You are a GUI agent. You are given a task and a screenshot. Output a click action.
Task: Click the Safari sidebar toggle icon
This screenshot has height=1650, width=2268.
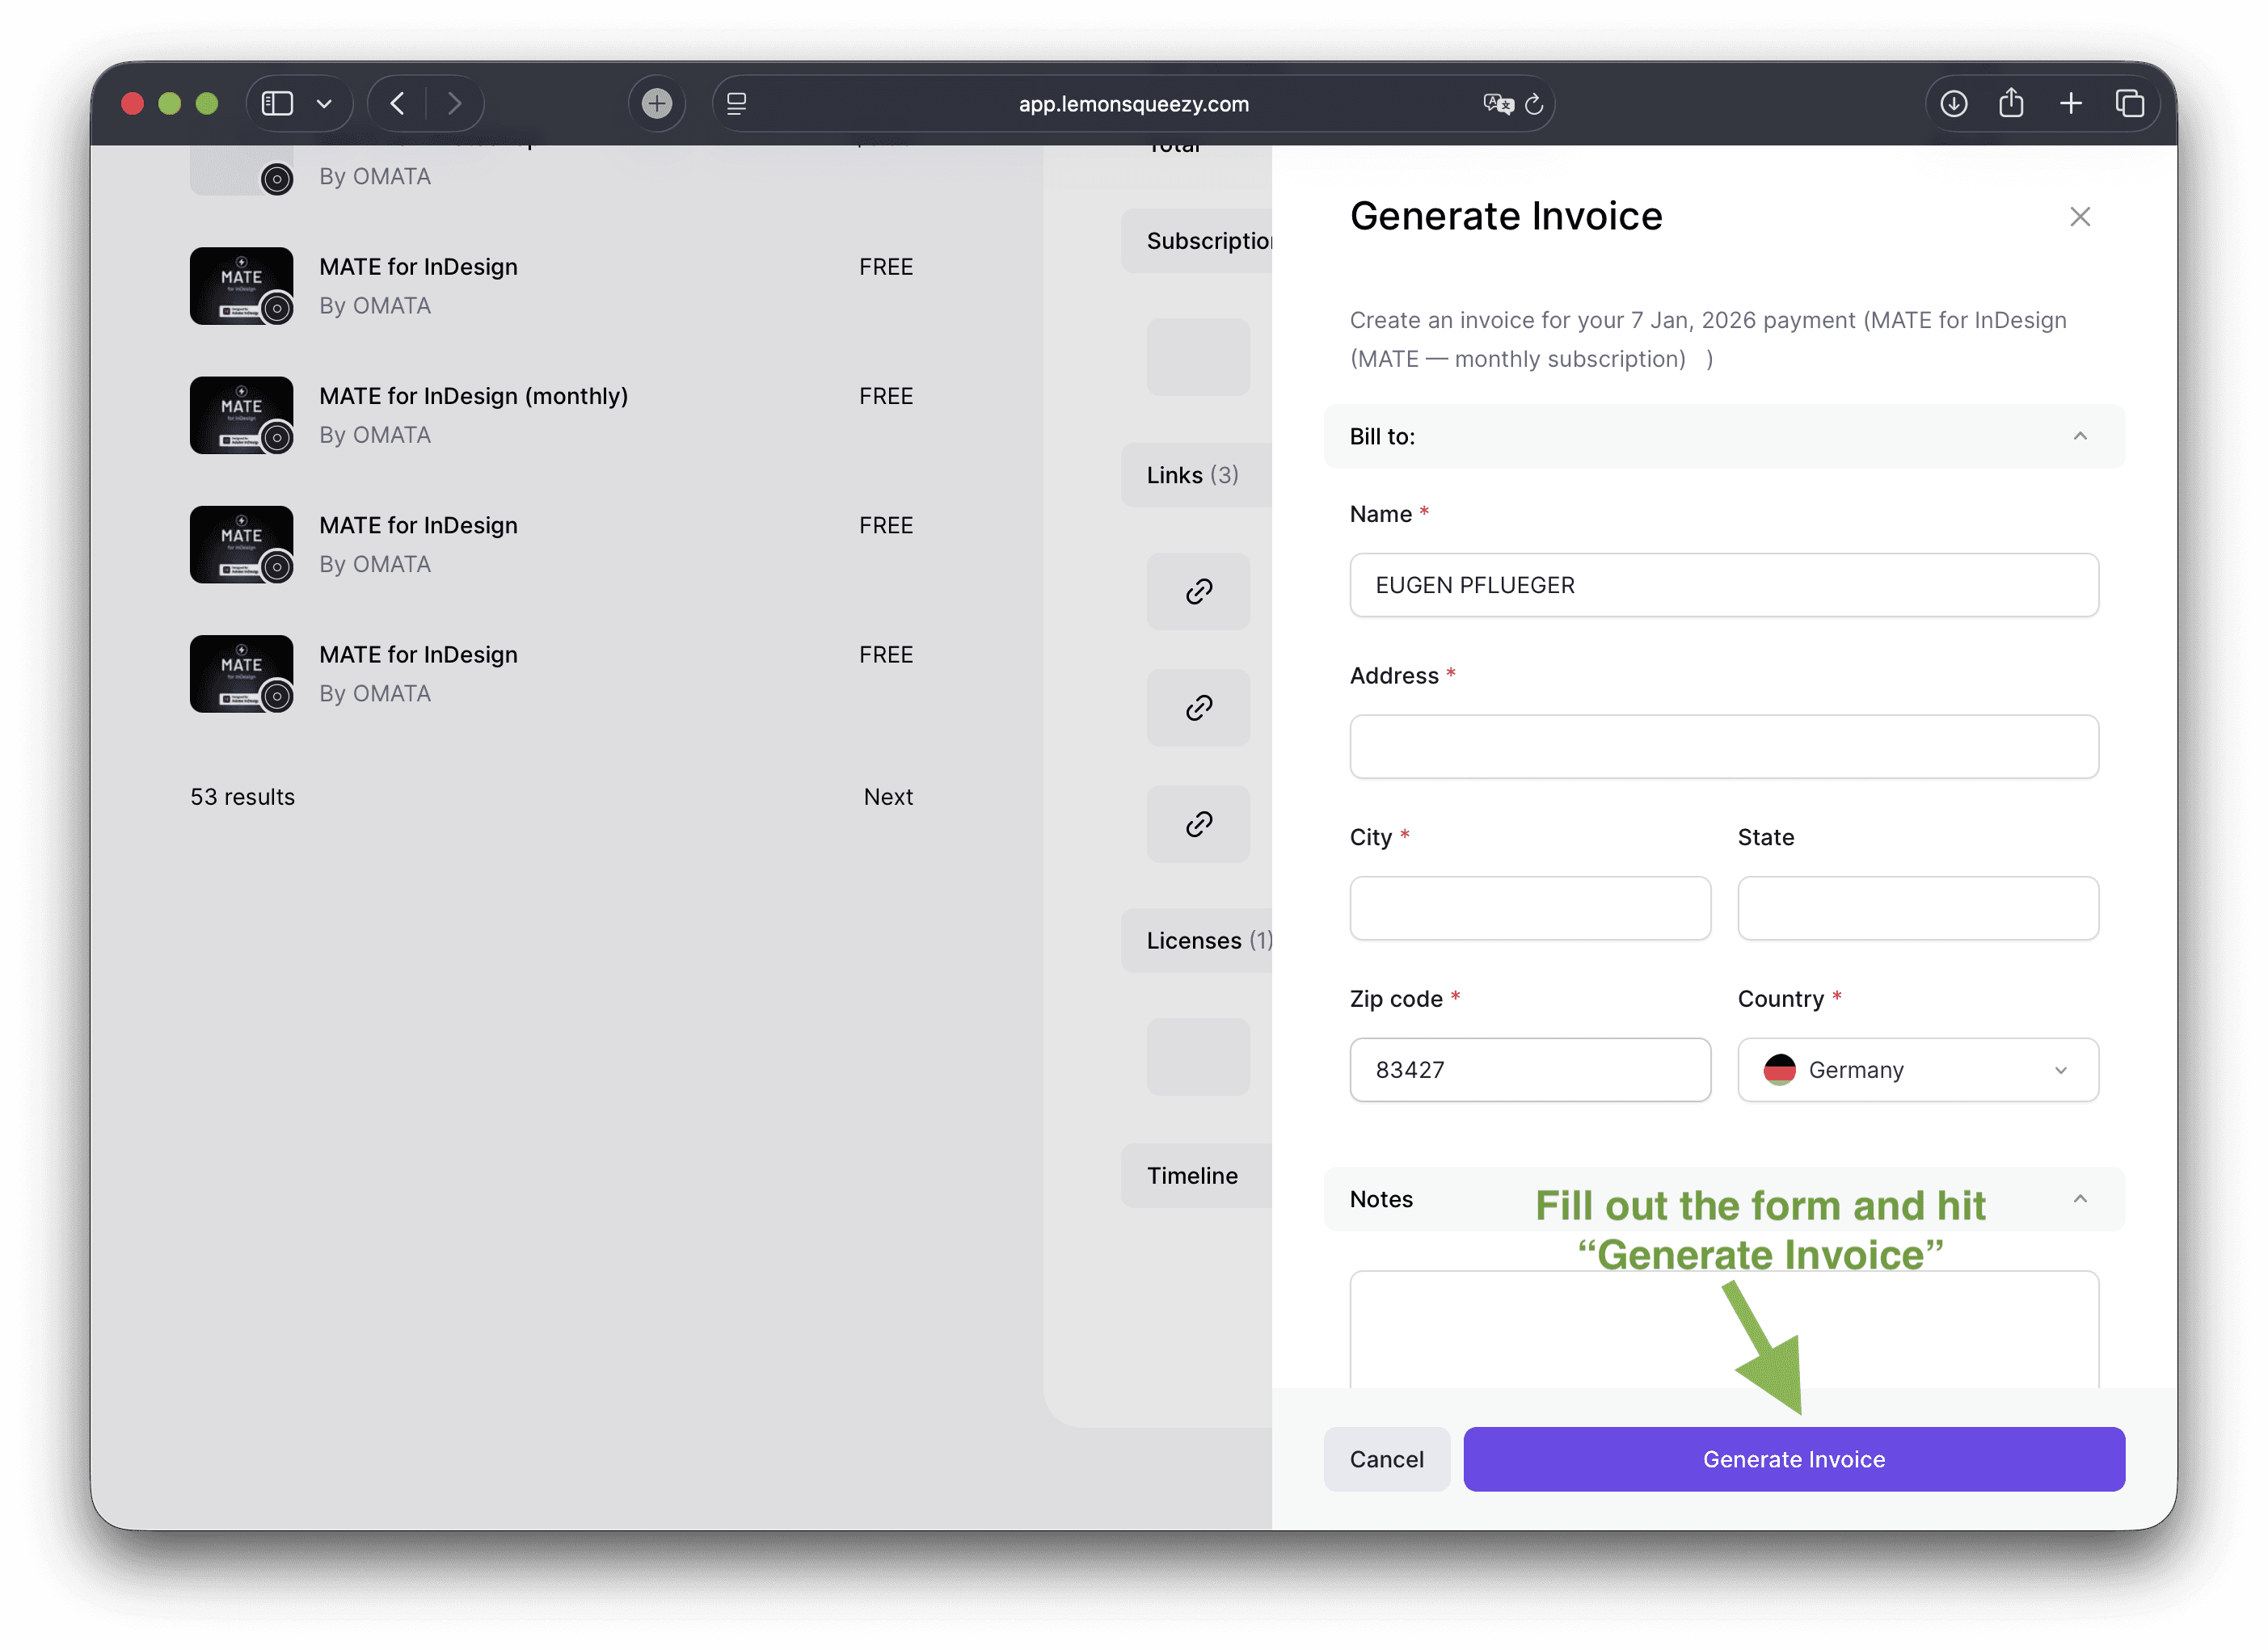(x=277, y=103)
